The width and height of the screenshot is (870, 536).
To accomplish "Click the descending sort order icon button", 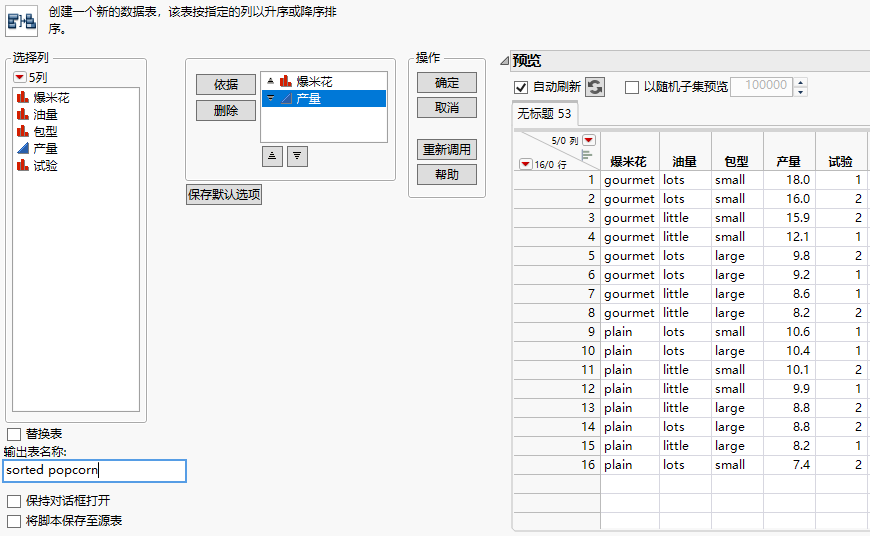I will 297,156.
